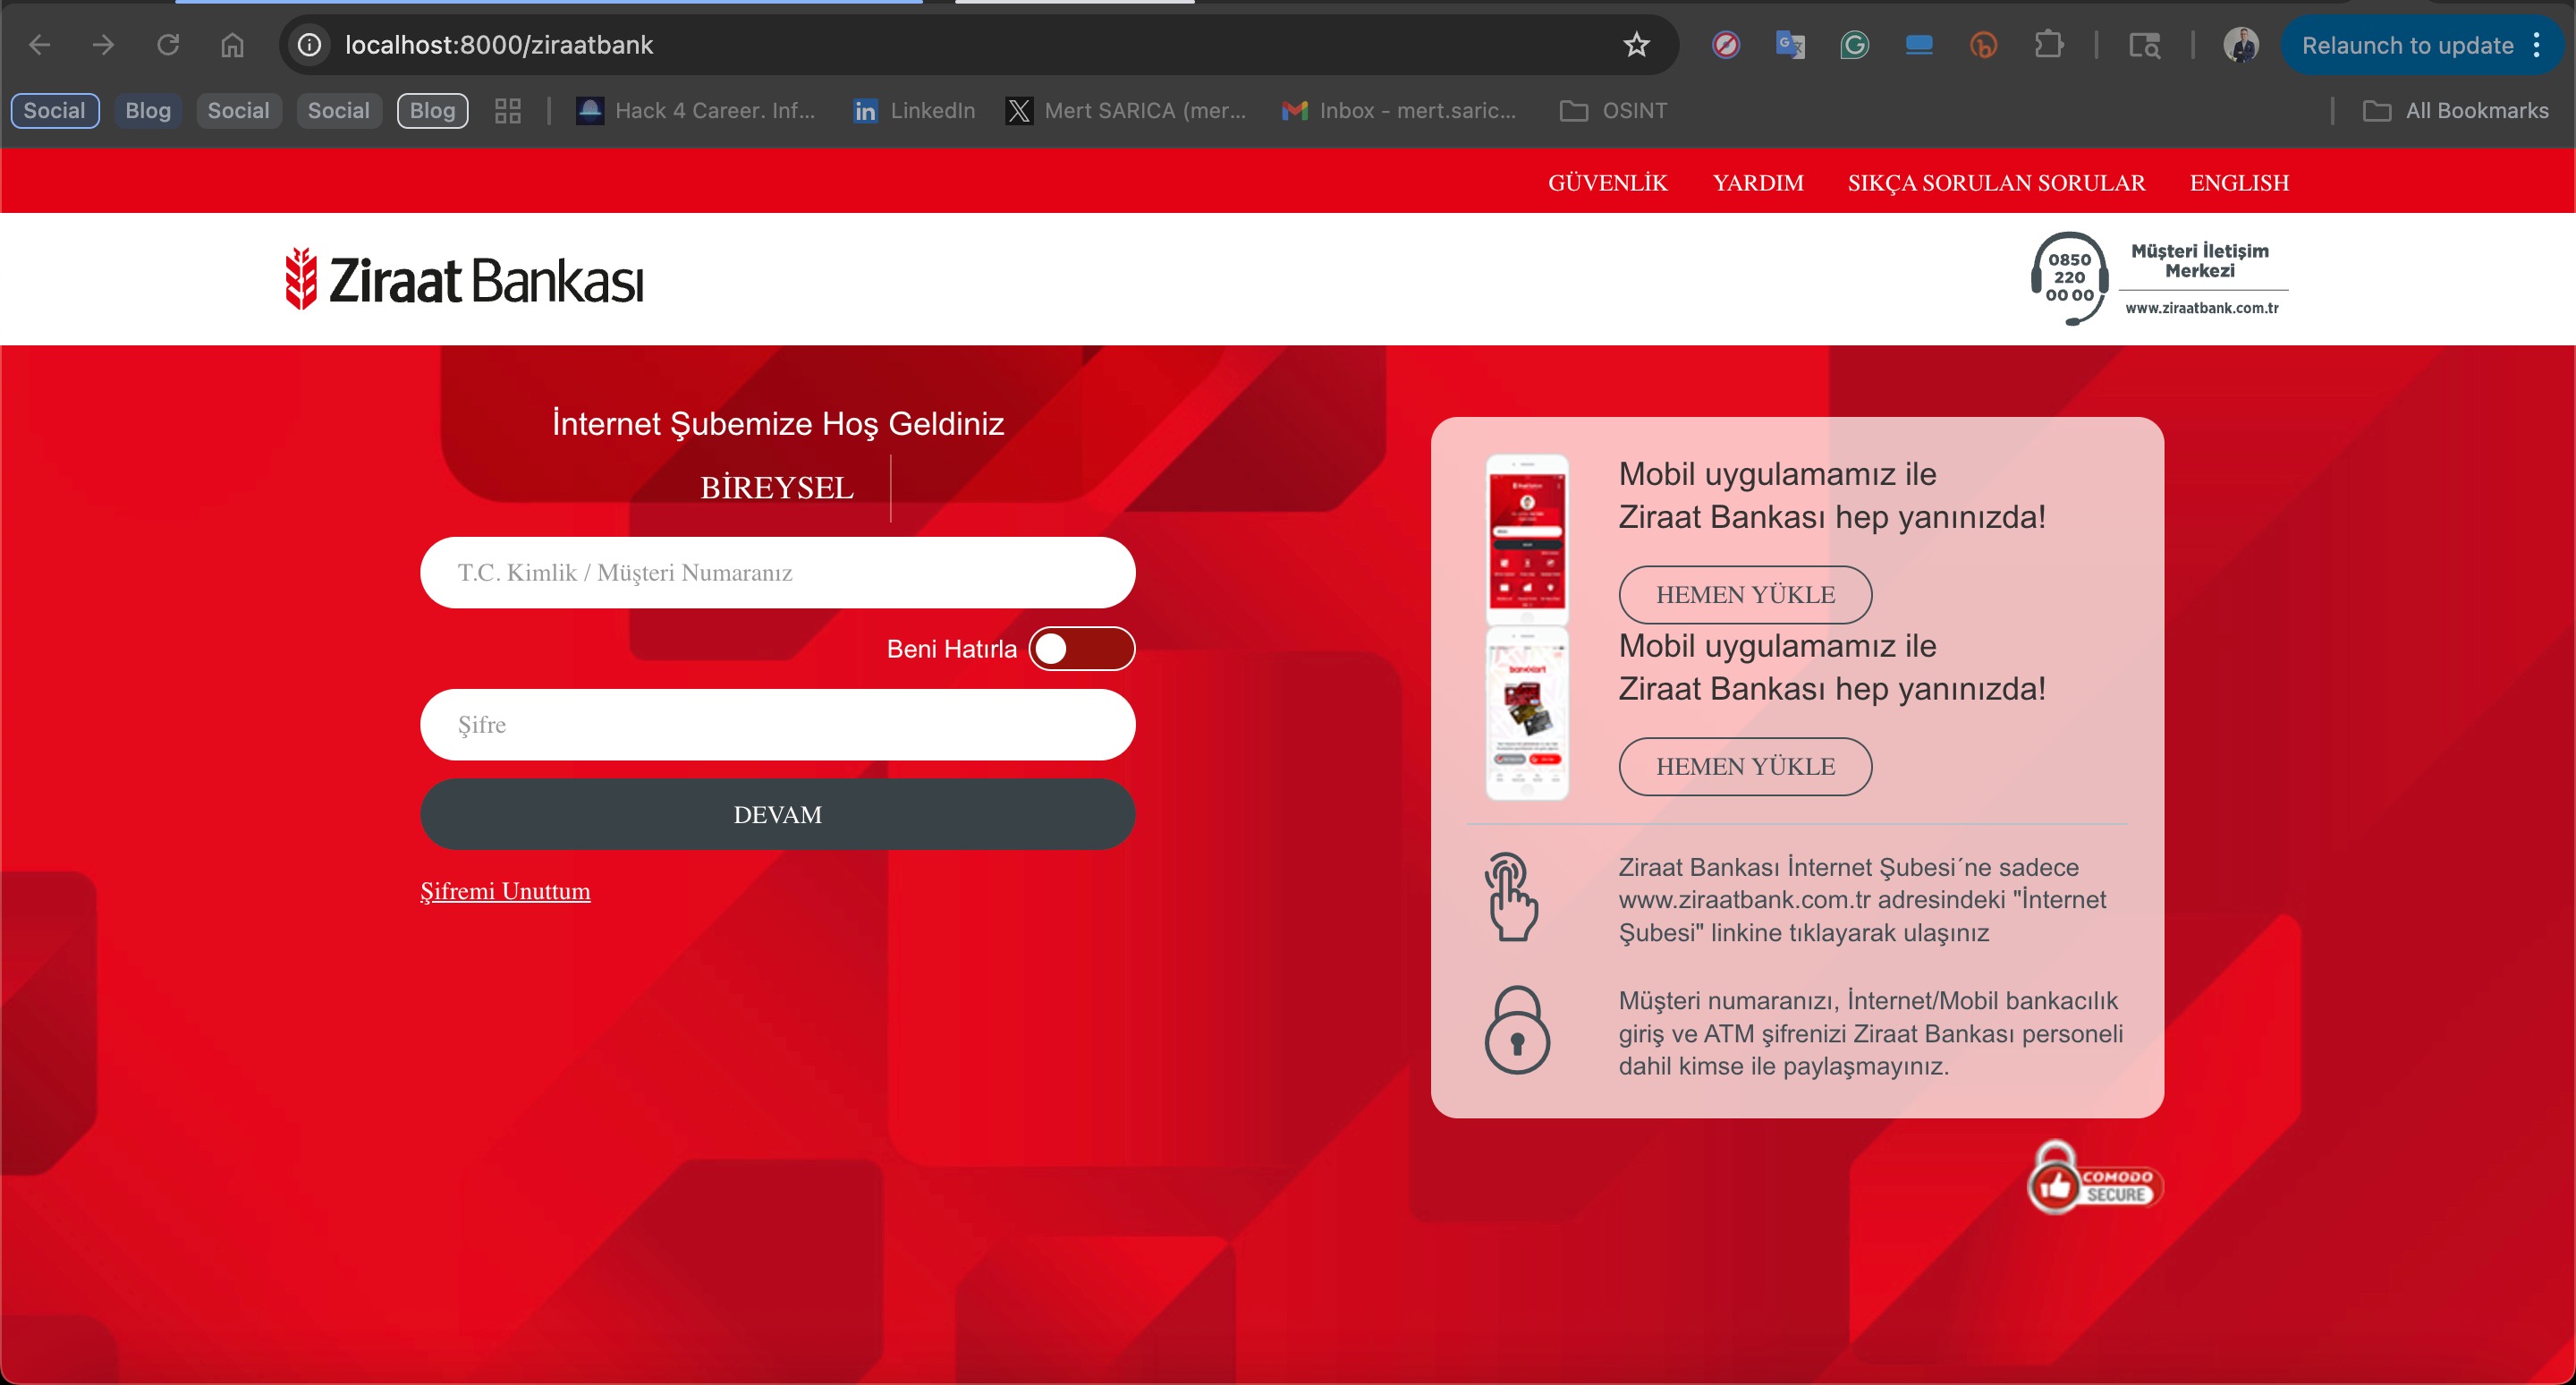Viewport: 2576px width, 1385px height.
Task: Click the finger tap icon
Action: coord(1511,896)
